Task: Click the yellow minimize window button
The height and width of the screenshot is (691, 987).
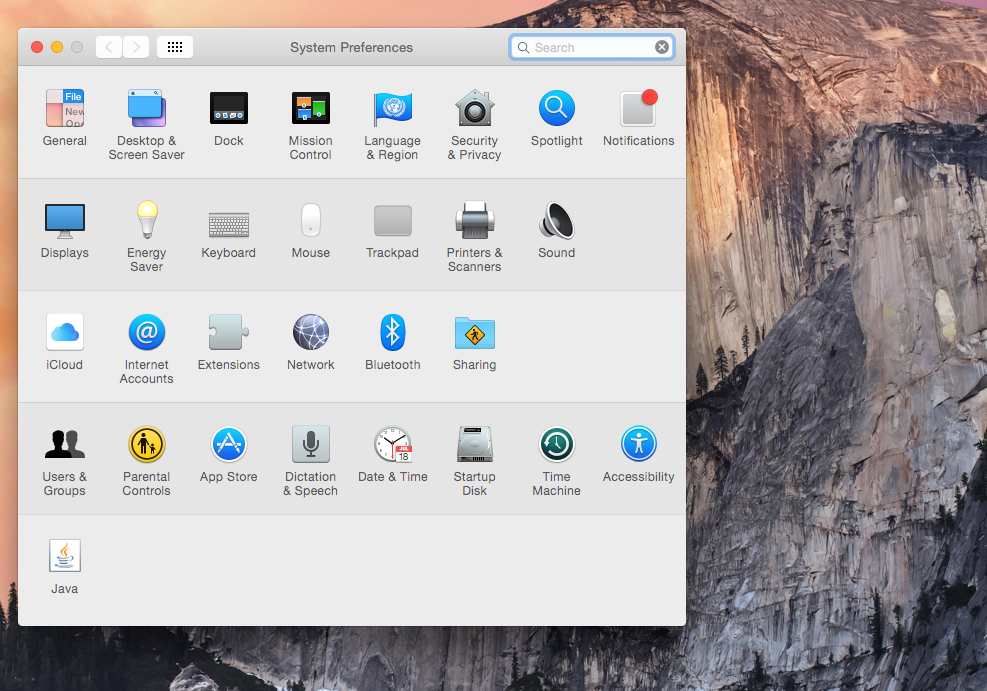Action: [x=57, y=47]
